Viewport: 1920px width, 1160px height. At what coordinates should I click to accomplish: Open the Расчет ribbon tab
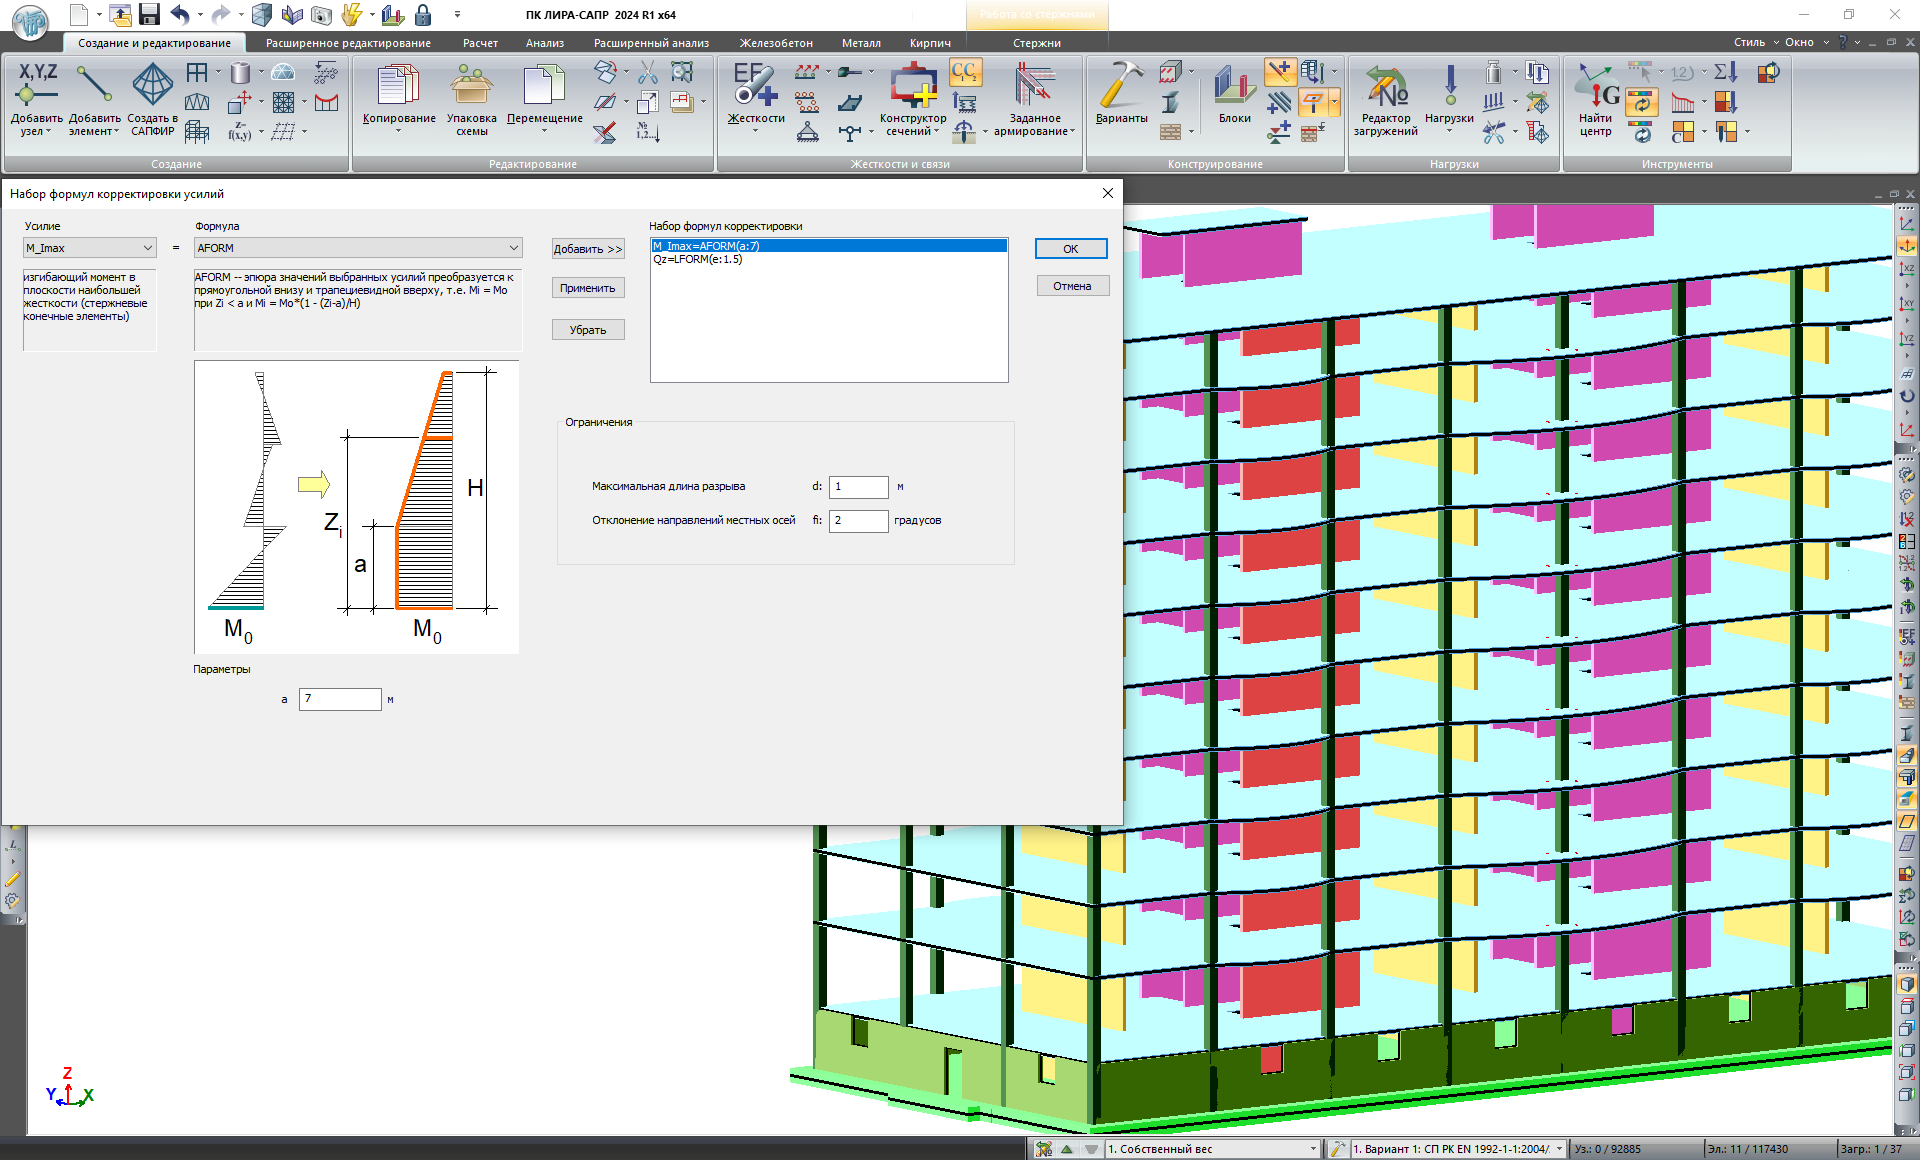click(x=480, y=43)
